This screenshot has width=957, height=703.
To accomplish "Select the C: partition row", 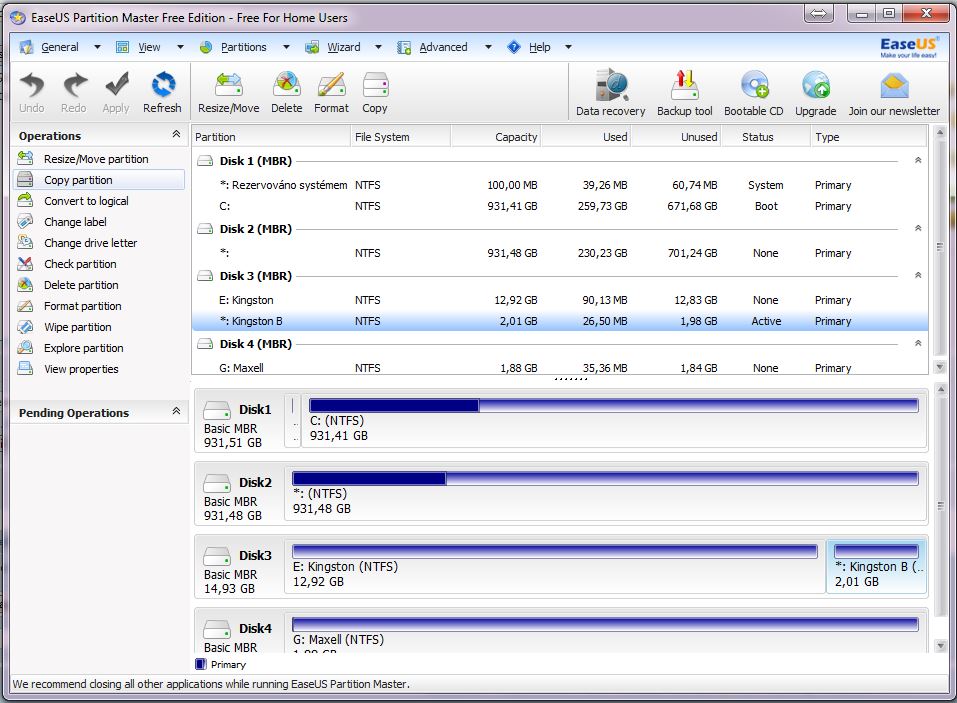I will pos(560,206).
